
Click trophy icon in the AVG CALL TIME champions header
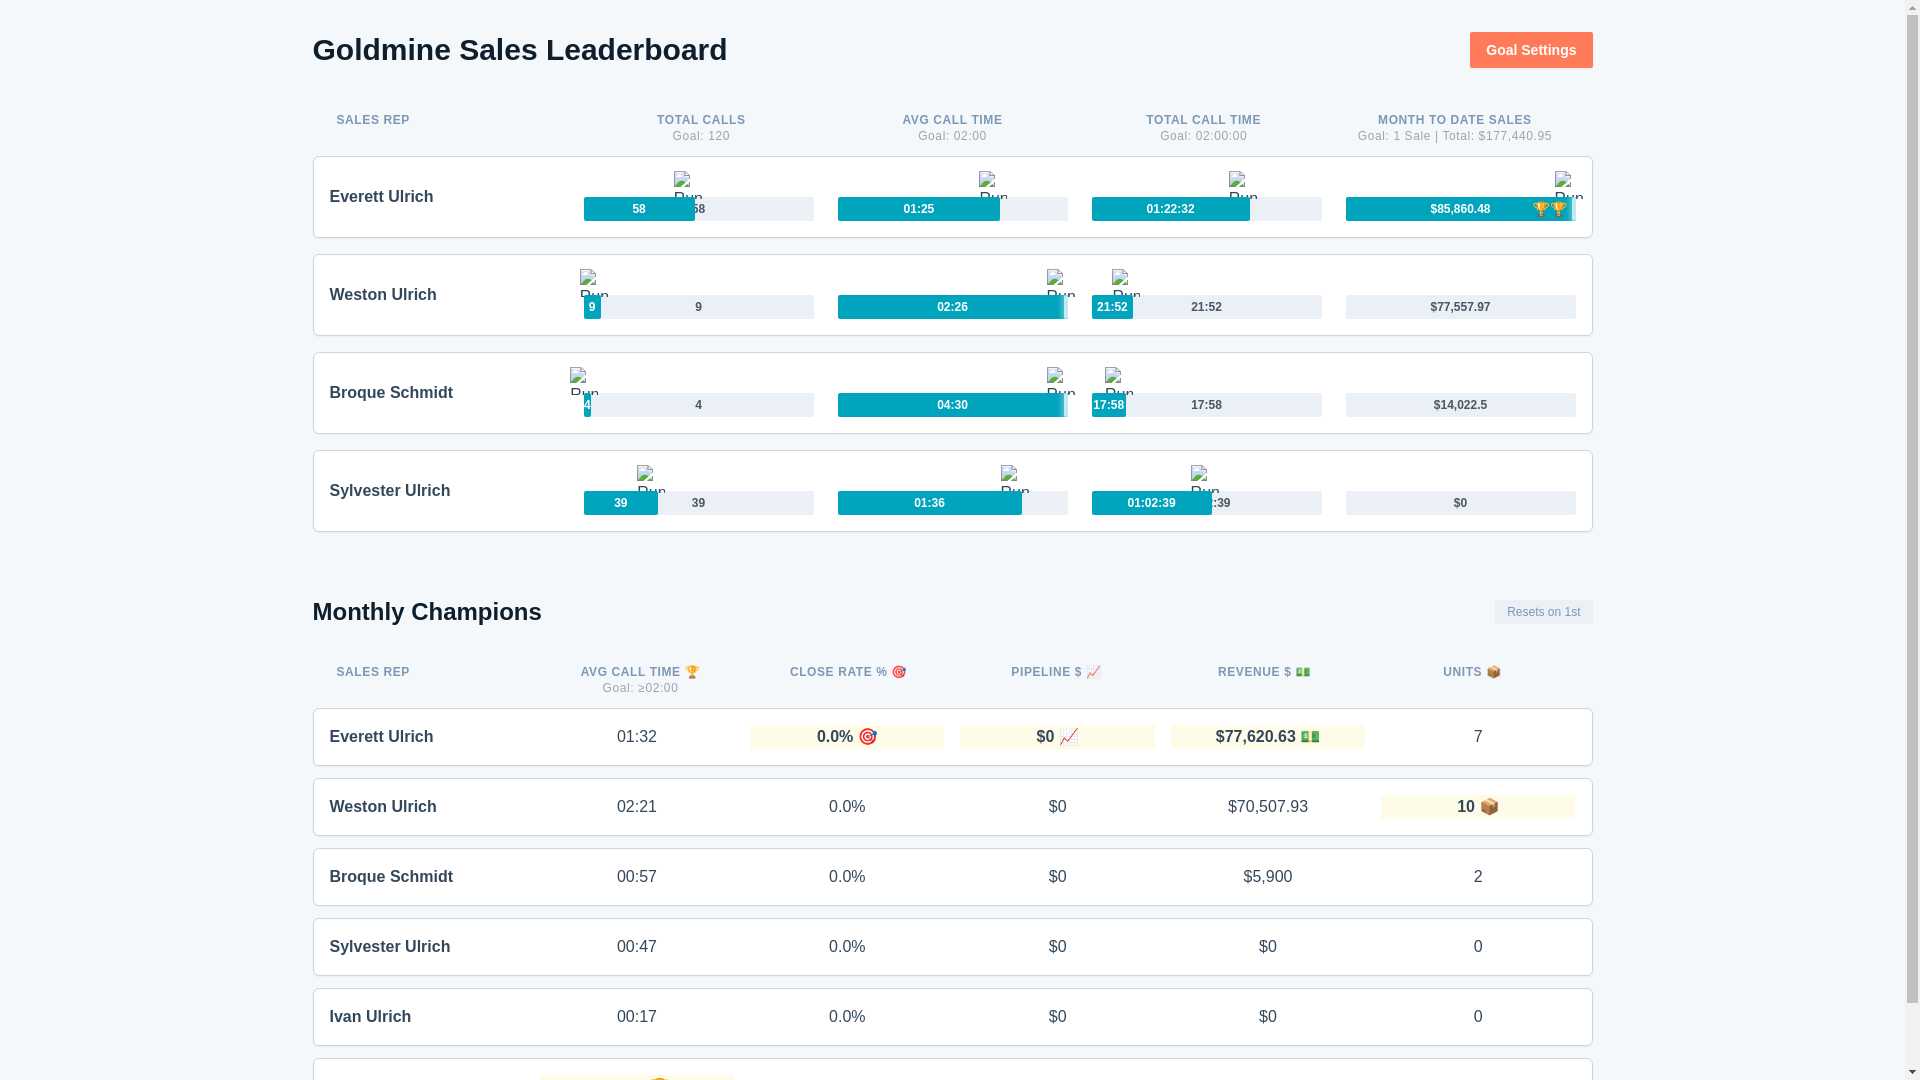(692, 672)
